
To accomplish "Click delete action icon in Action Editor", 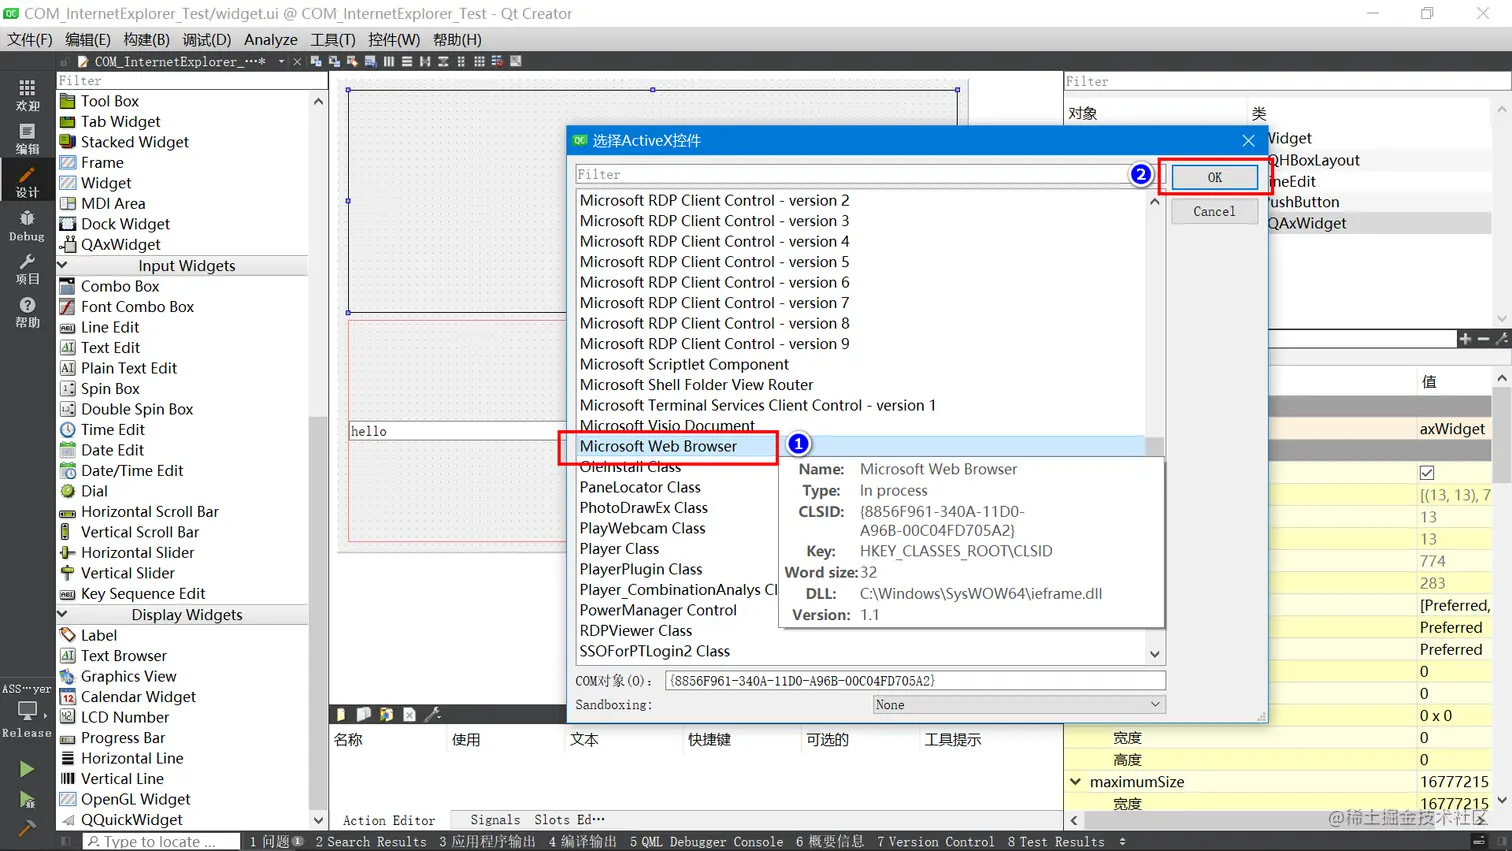I will (x=409, y=714).
